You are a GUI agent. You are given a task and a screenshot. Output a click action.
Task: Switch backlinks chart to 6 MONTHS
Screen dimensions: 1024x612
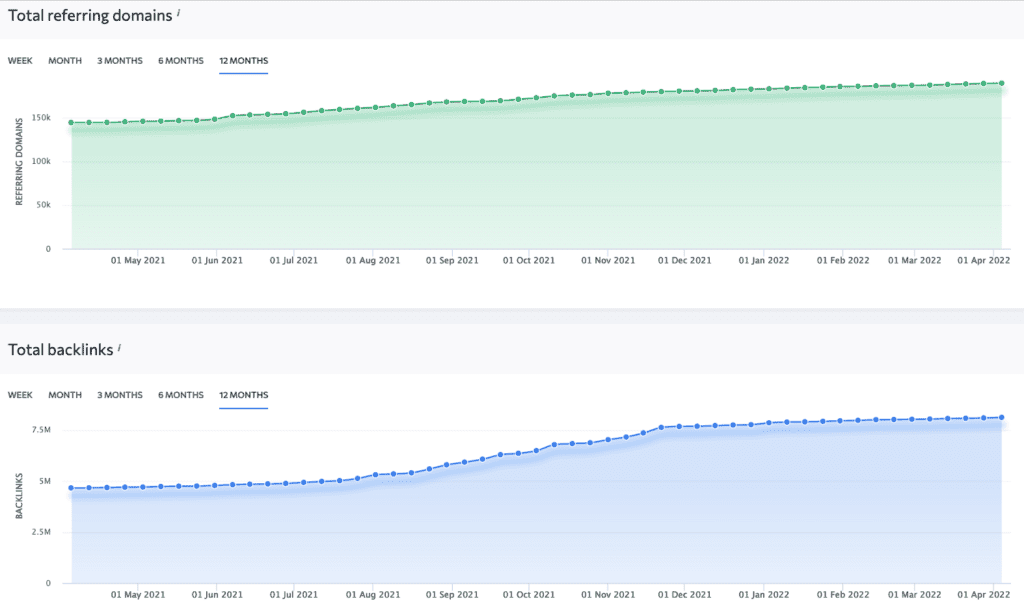click(x=180, y=395)
